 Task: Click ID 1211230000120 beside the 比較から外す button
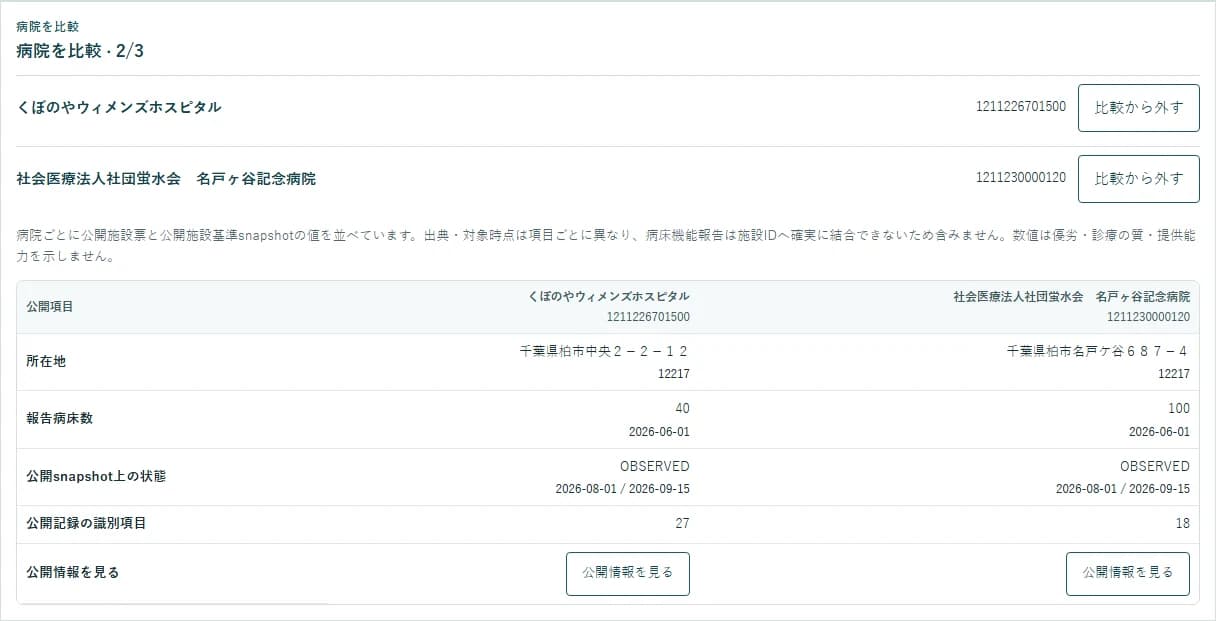pos(1021,177)
